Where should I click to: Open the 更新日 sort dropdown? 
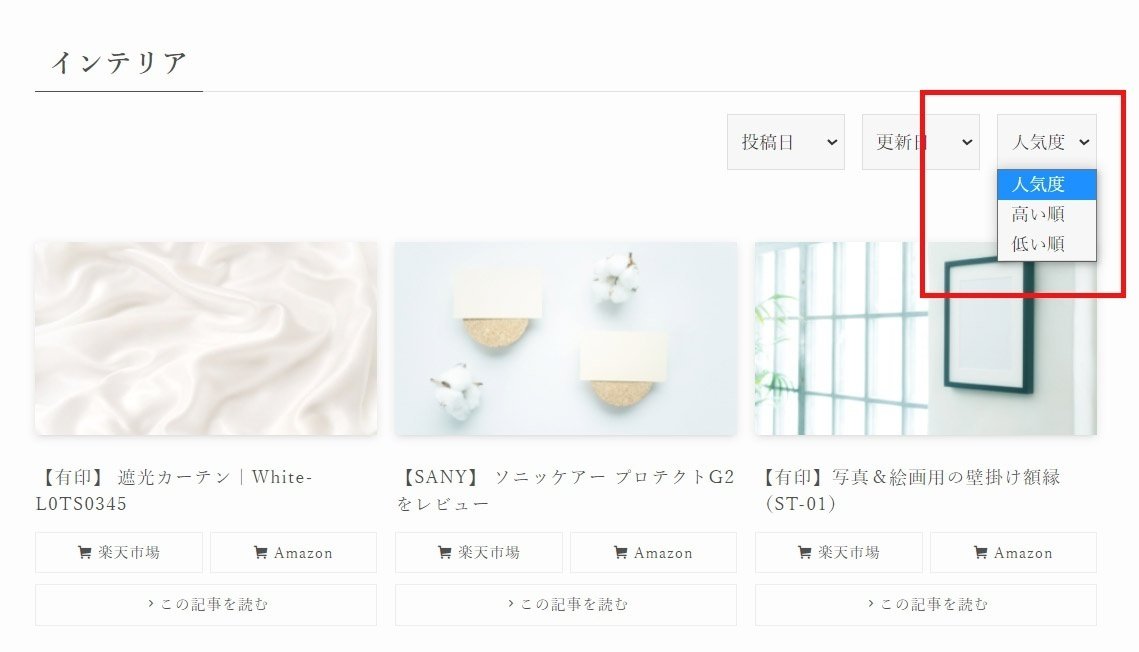point(920,142)
